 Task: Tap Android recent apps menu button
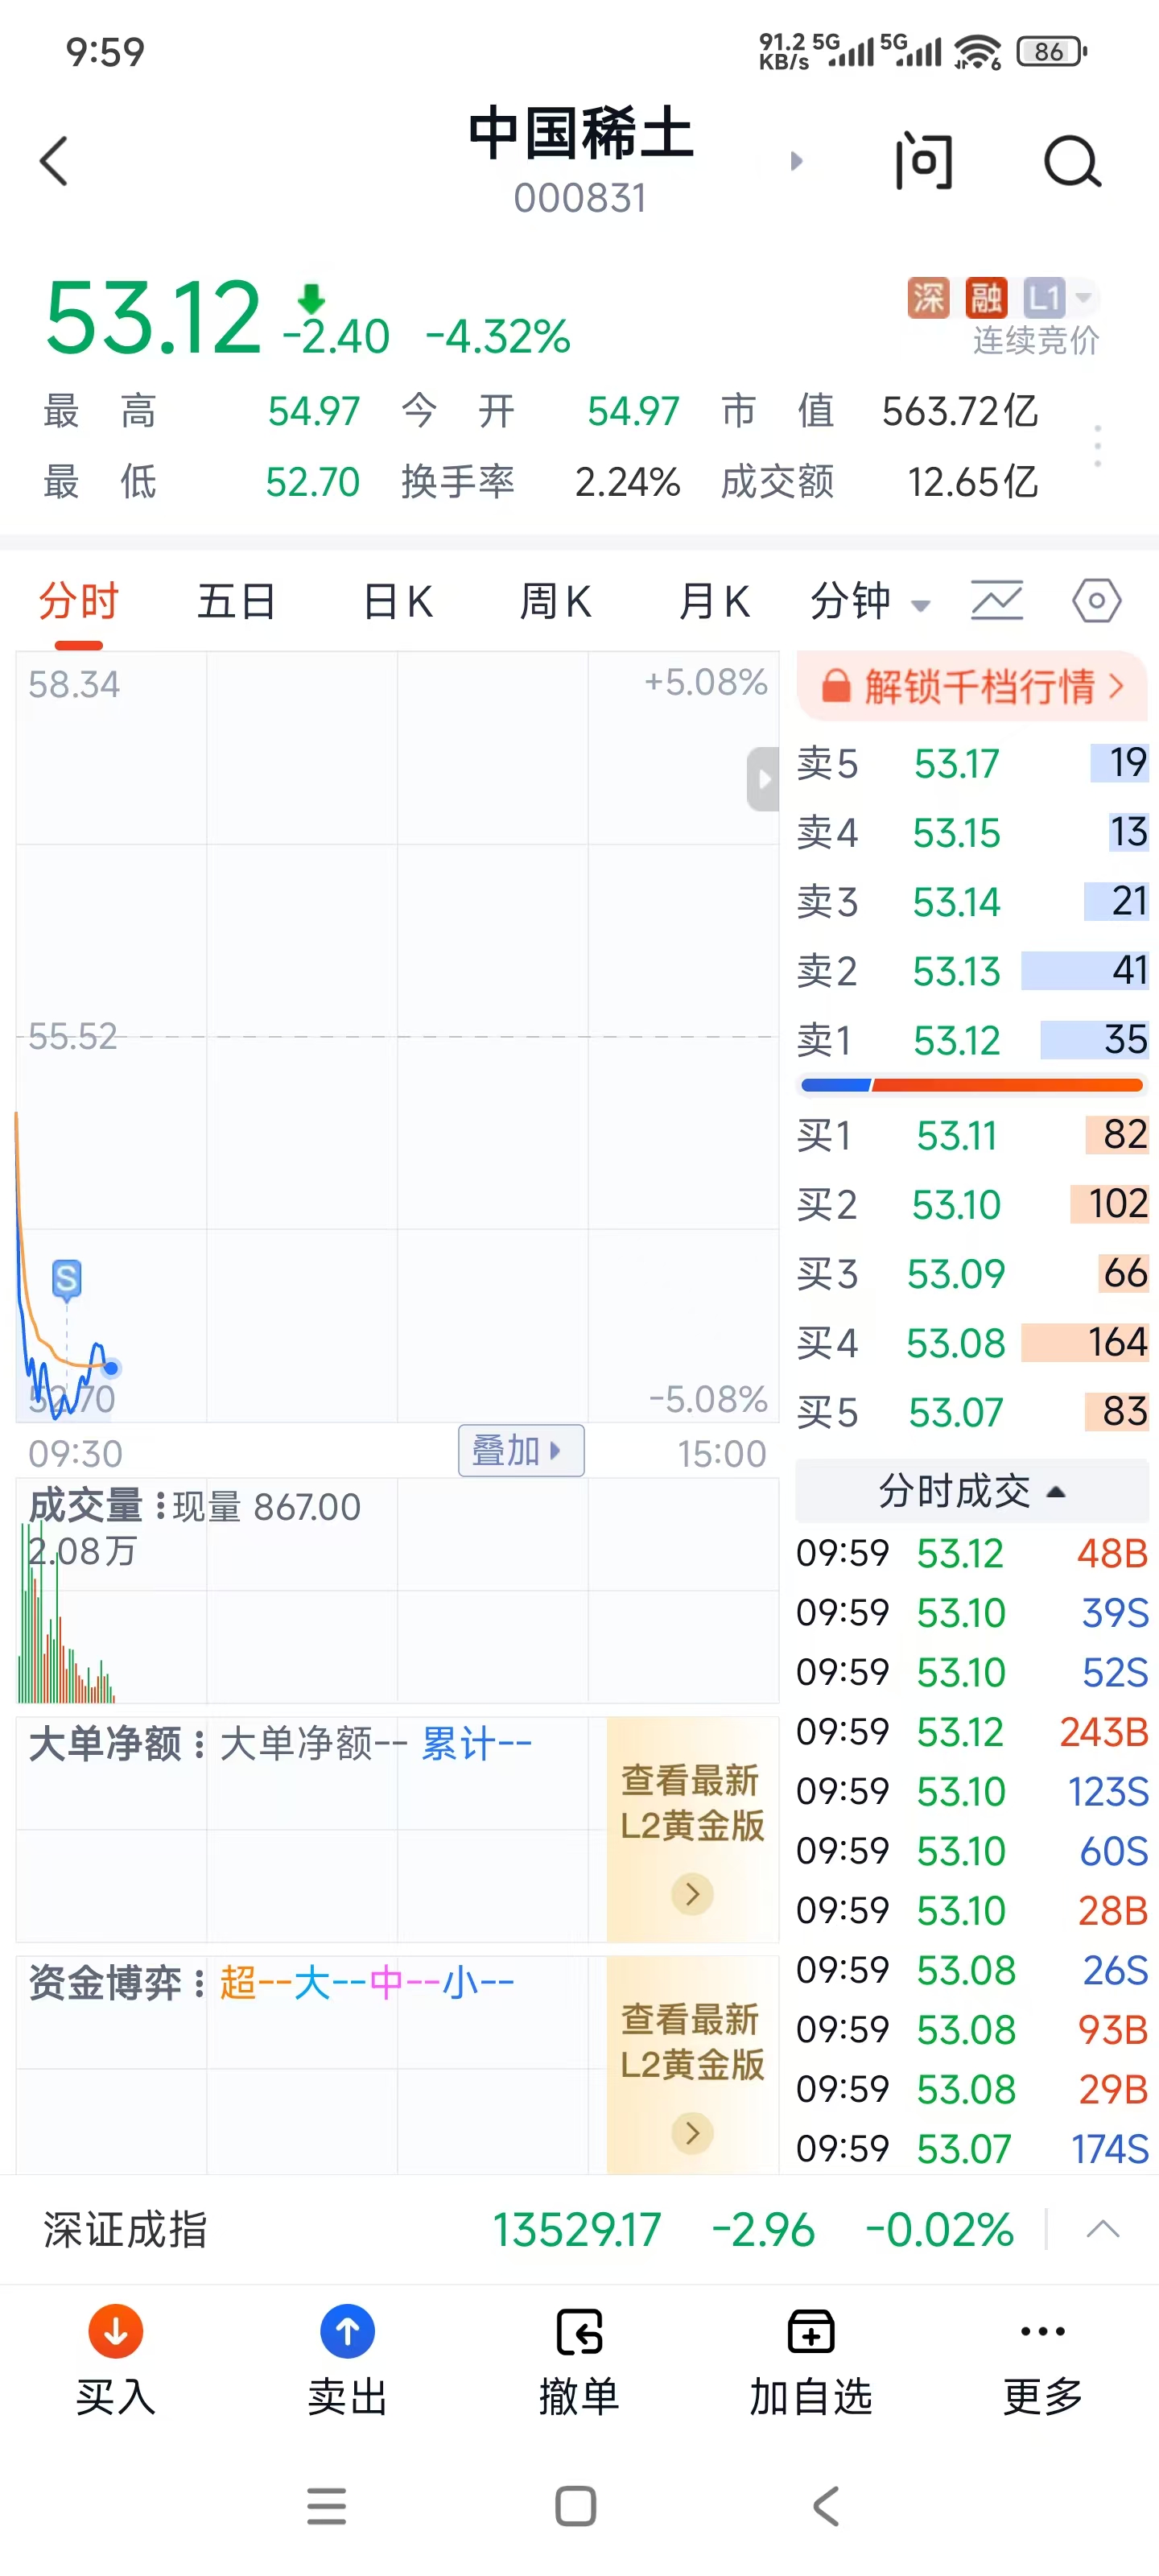pyautogui.click(x=326, y=2506)
